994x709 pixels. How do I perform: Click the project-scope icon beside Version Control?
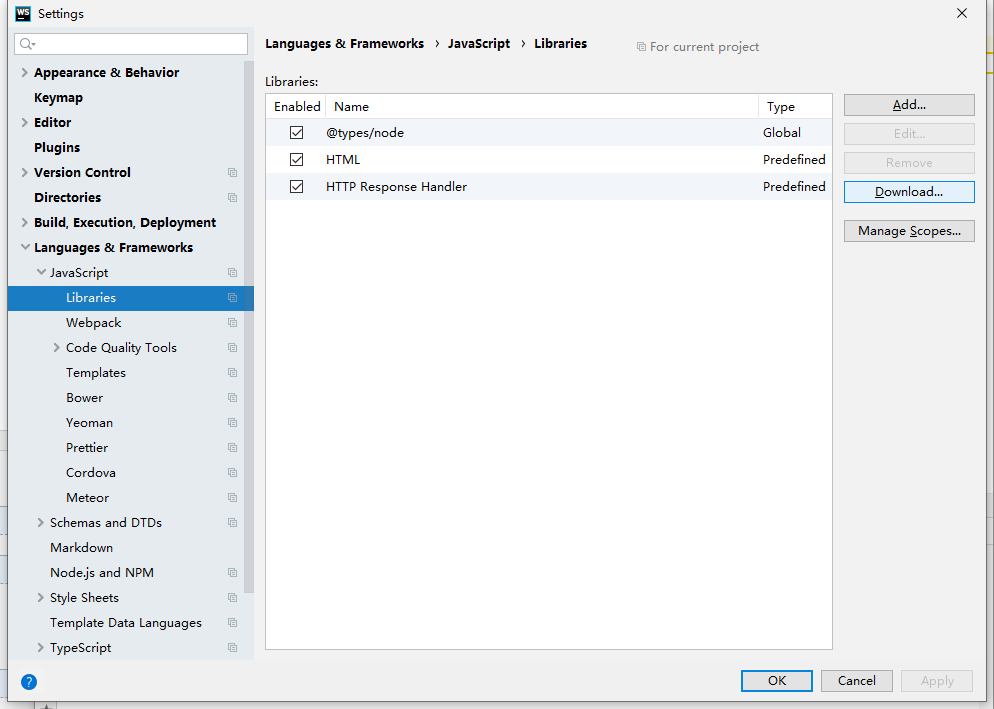pyautogui.click(x=233, y=172)
